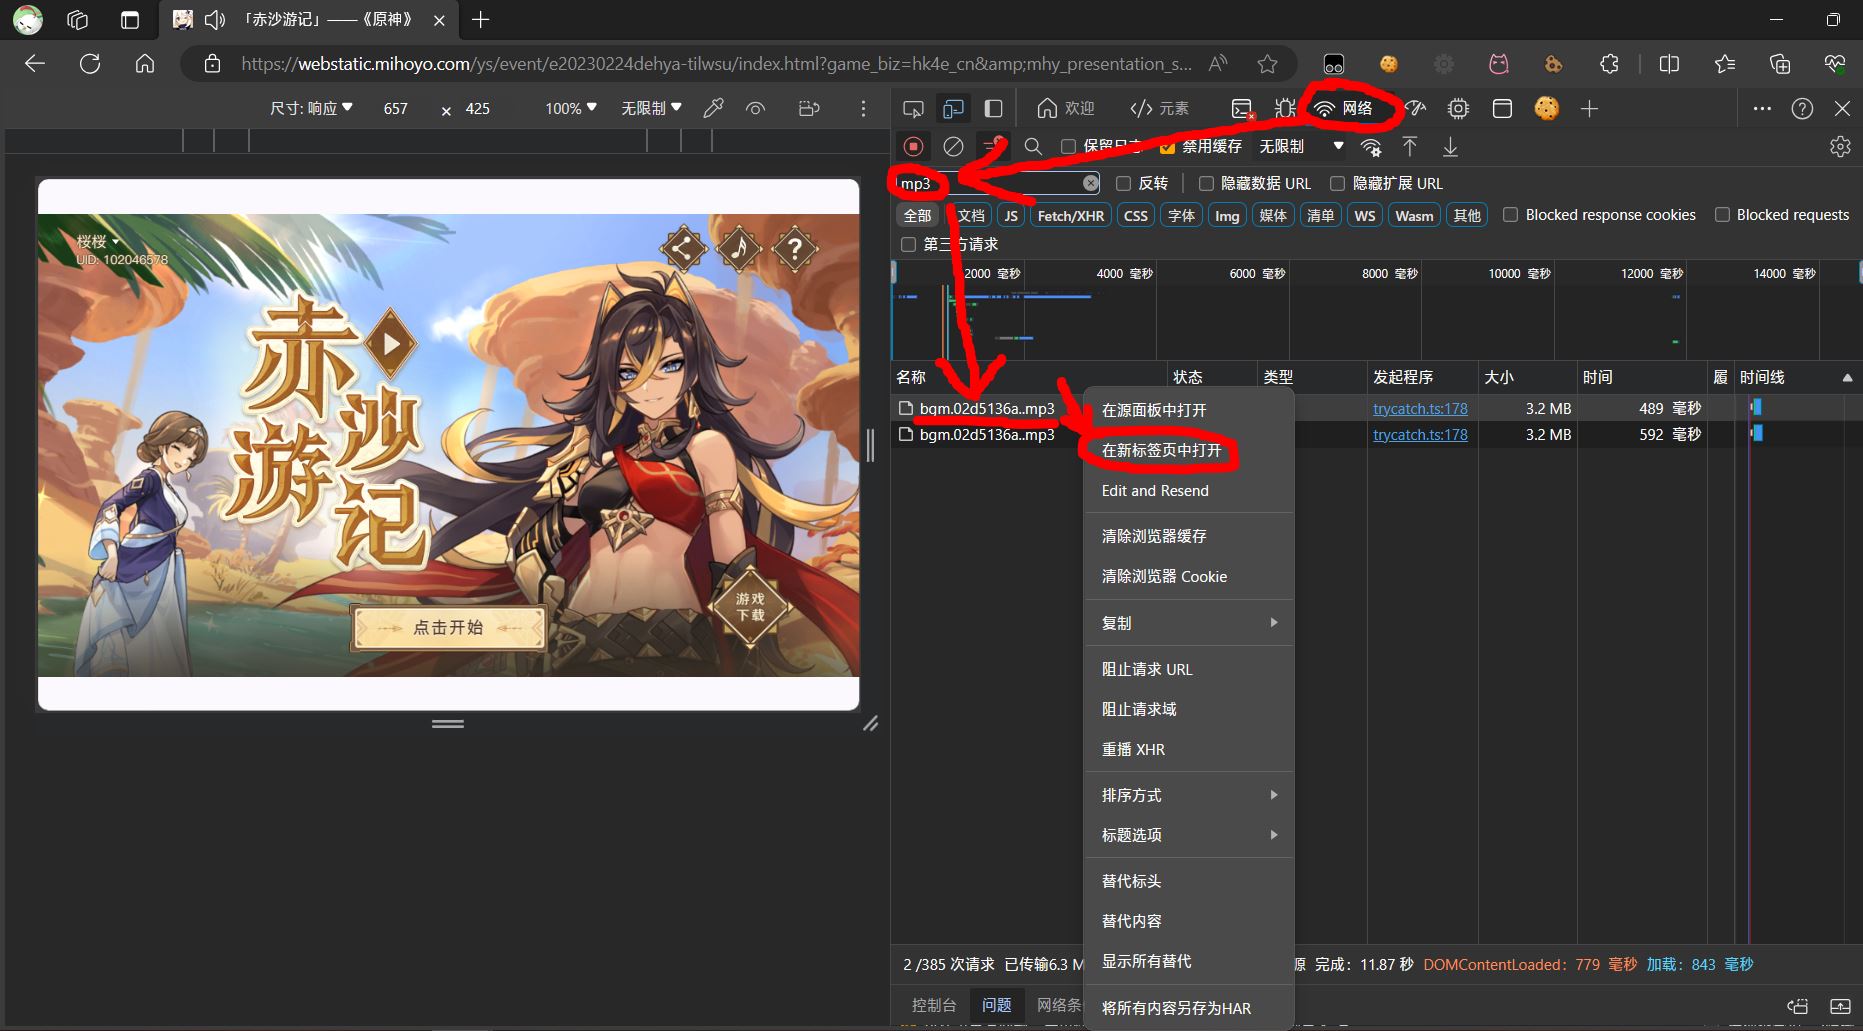Switch to the 元素 Elements tab

(1160, 108)
